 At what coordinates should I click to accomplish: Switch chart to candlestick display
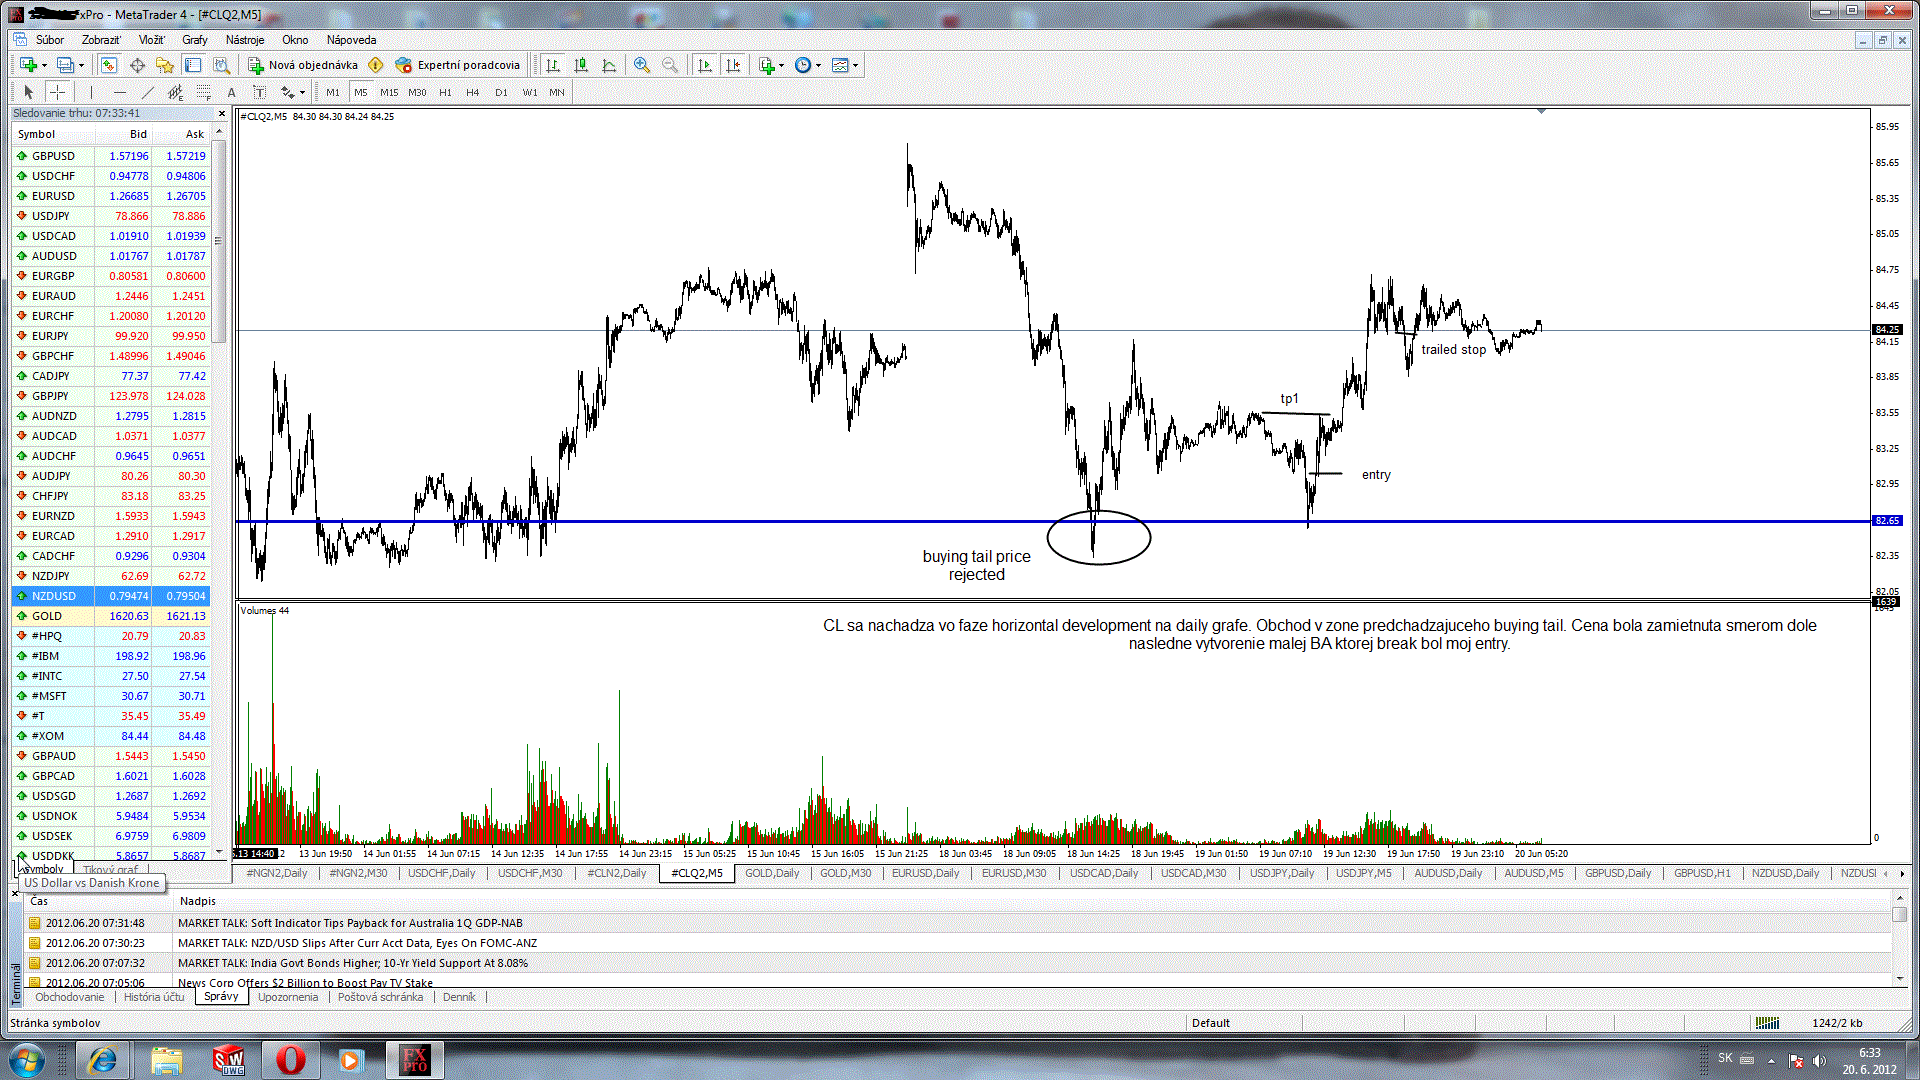(x=581, y=65)
